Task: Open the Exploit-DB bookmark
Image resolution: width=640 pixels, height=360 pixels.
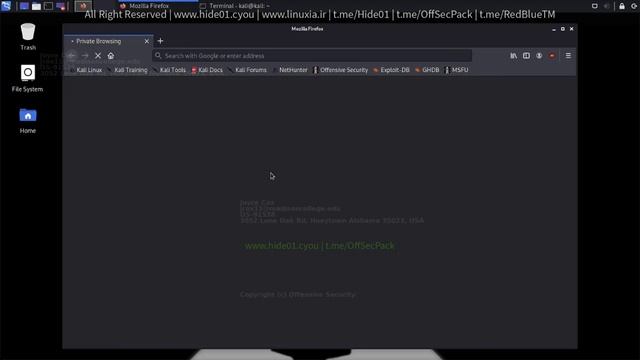Action: 391,70
